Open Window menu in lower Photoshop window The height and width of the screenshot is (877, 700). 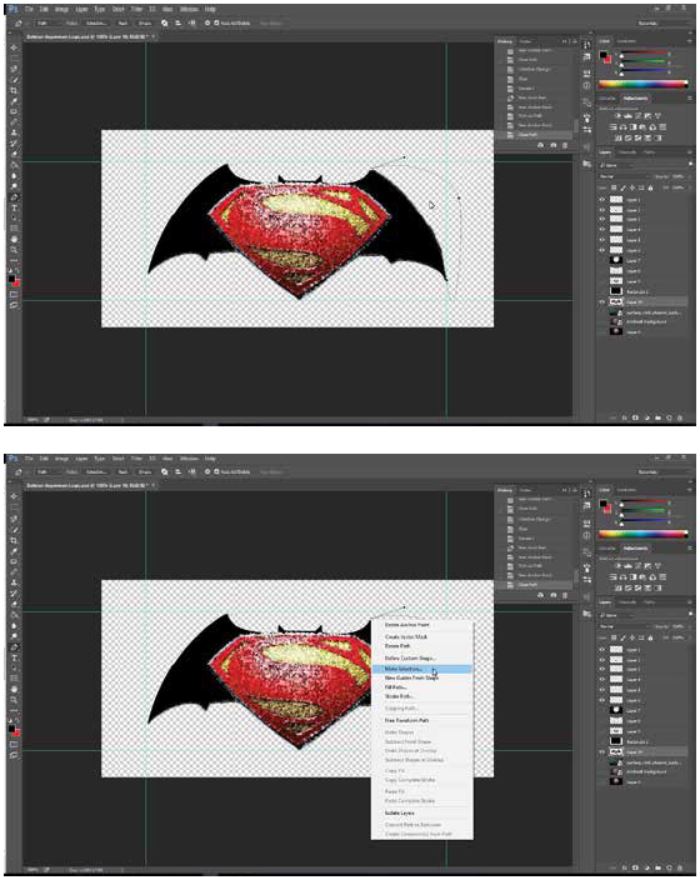click(x=189, y=458)
